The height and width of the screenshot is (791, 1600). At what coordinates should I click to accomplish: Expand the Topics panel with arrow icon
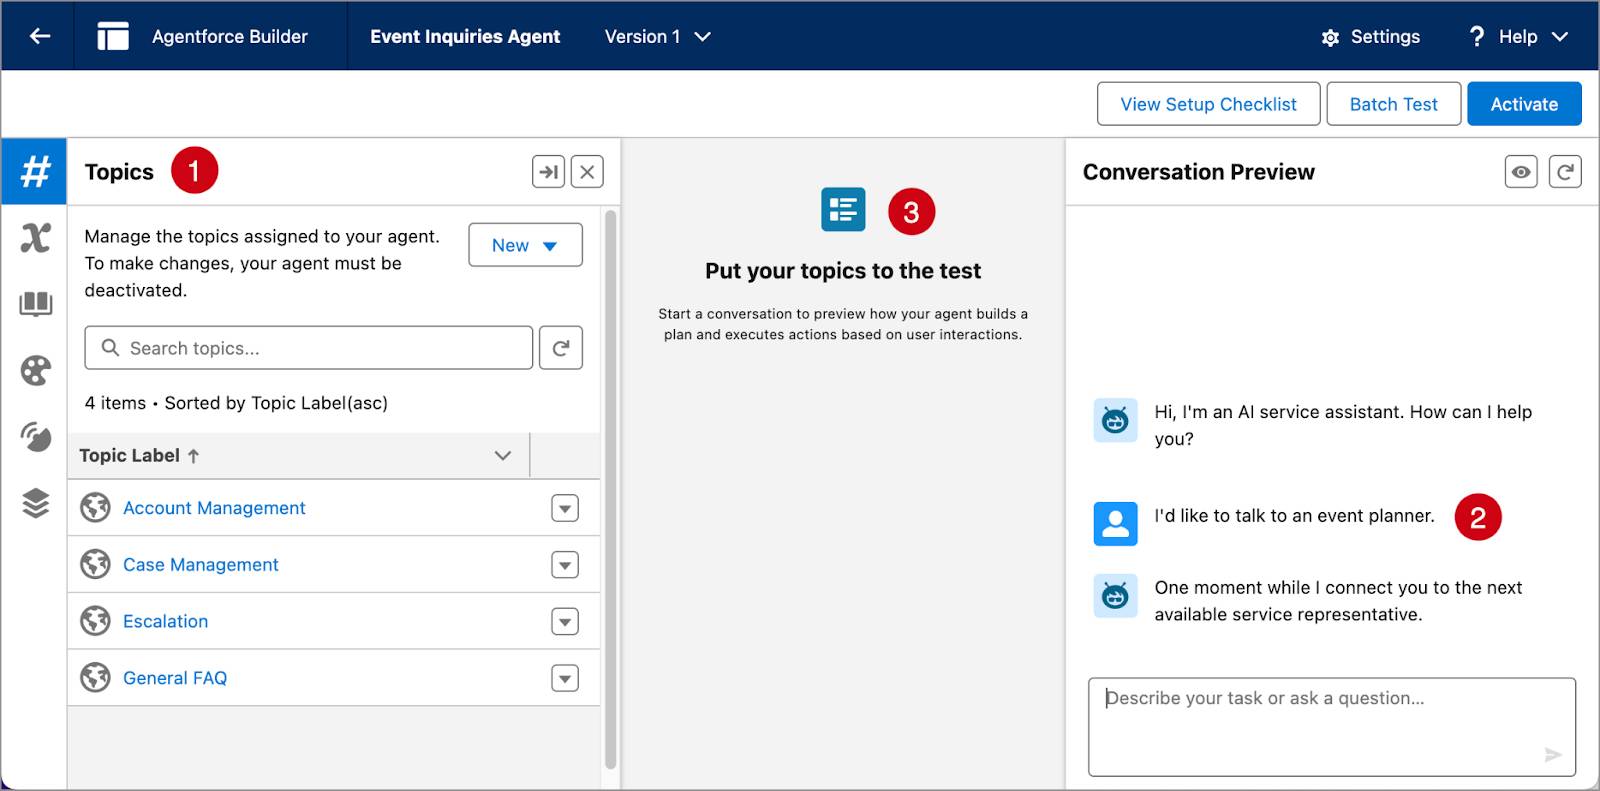(548, 172)
